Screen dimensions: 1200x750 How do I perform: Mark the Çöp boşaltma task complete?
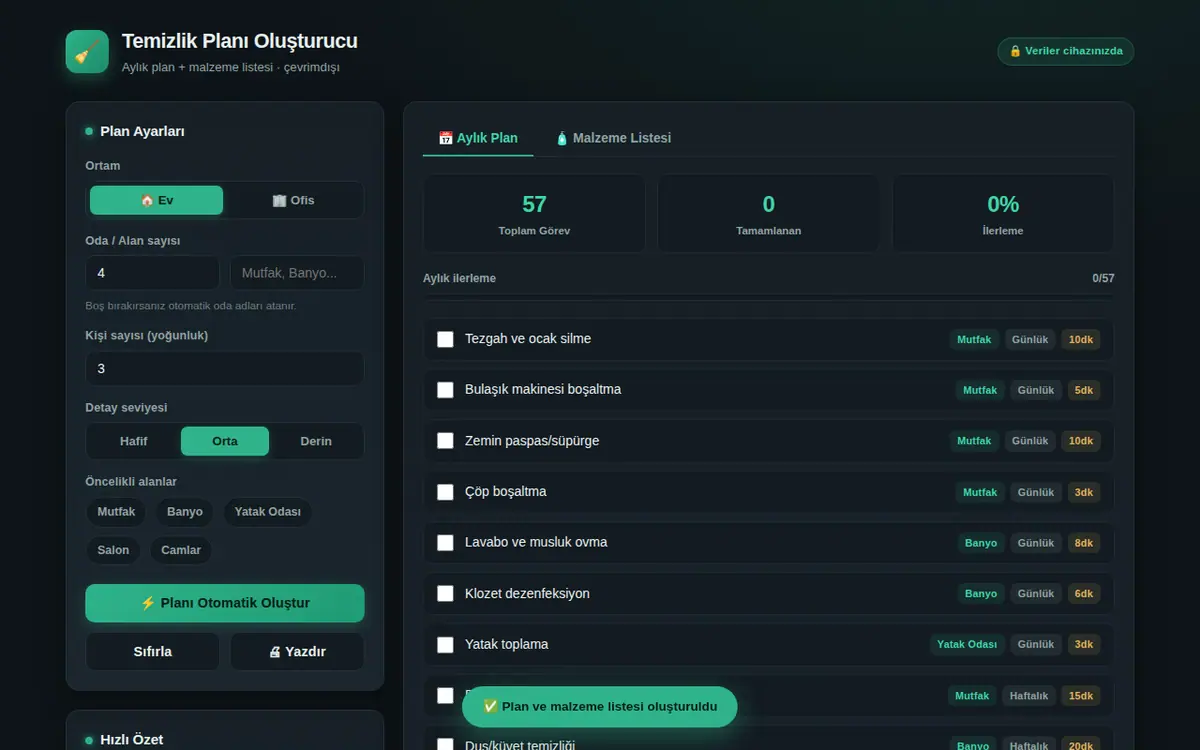tap(445, 492)
